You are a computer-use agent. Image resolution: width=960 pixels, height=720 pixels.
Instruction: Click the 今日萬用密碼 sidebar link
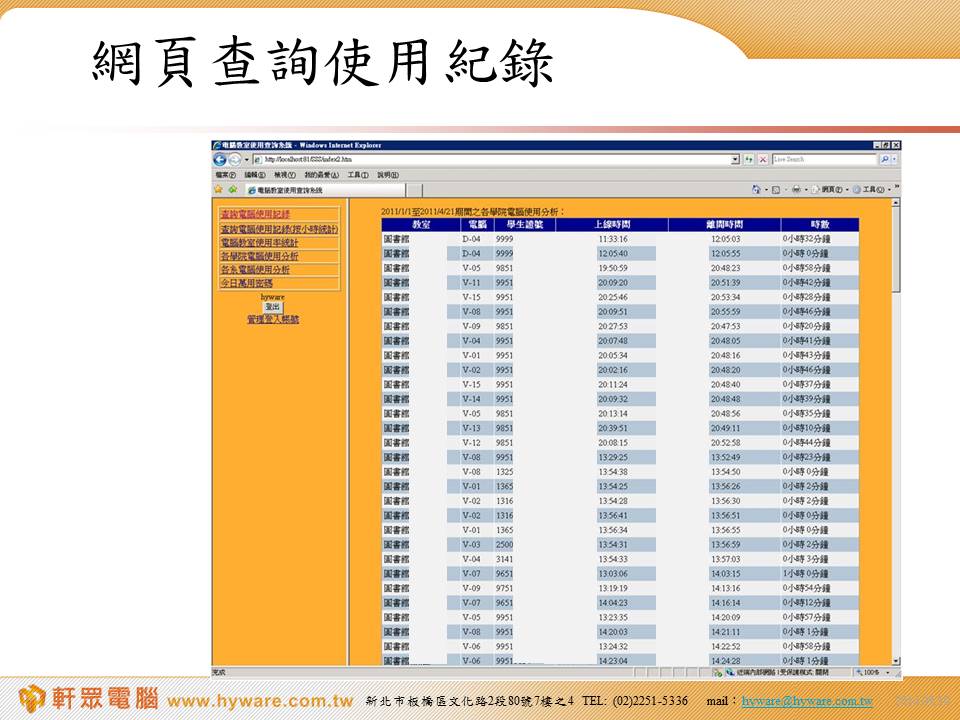click(246, 284)
